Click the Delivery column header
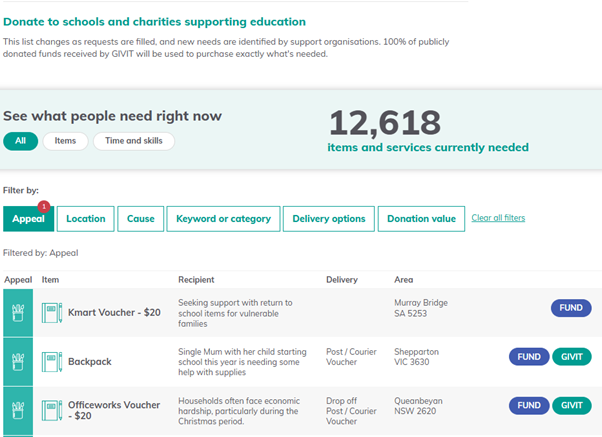This screenshot has height=437, width=602. tap(342, 280)
